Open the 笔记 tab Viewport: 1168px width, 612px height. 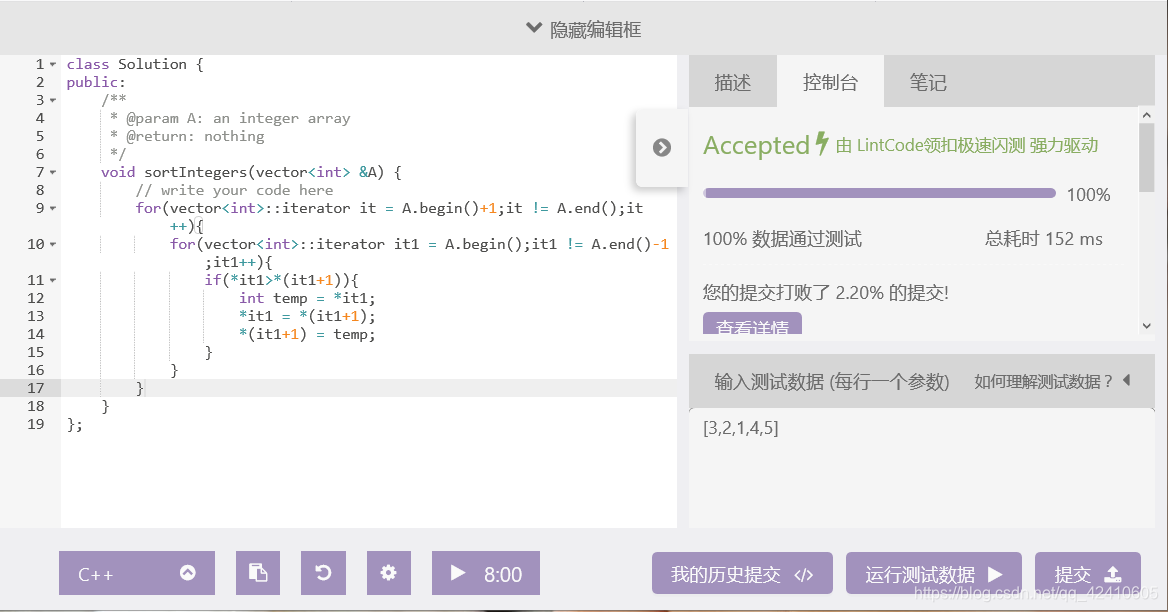927,82
